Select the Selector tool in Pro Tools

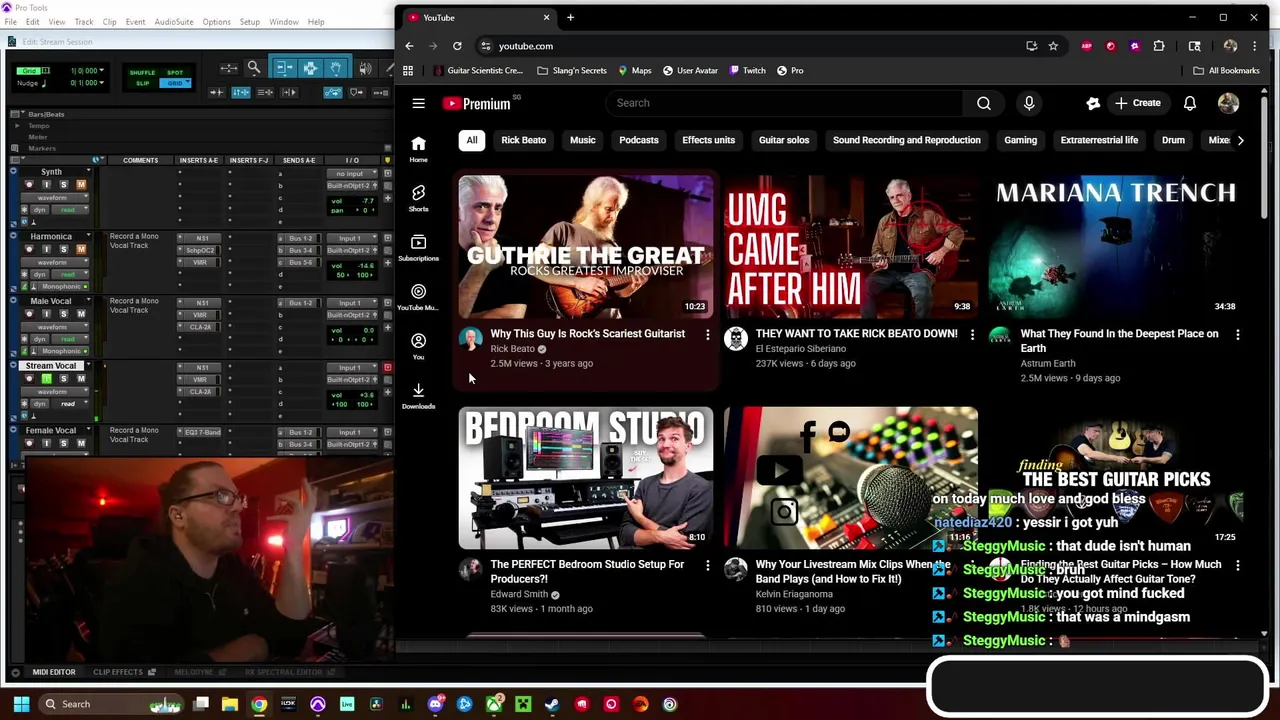tap(310, 68)
